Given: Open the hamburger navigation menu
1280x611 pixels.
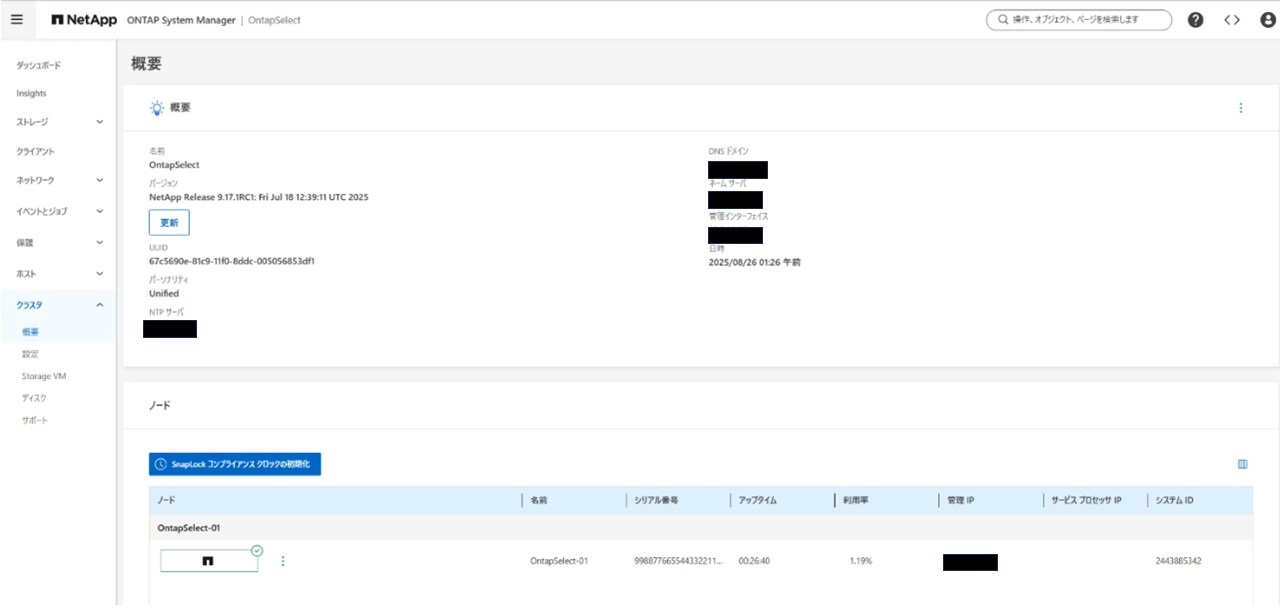Looking at the screenshot, I should [x=17, y=20].
